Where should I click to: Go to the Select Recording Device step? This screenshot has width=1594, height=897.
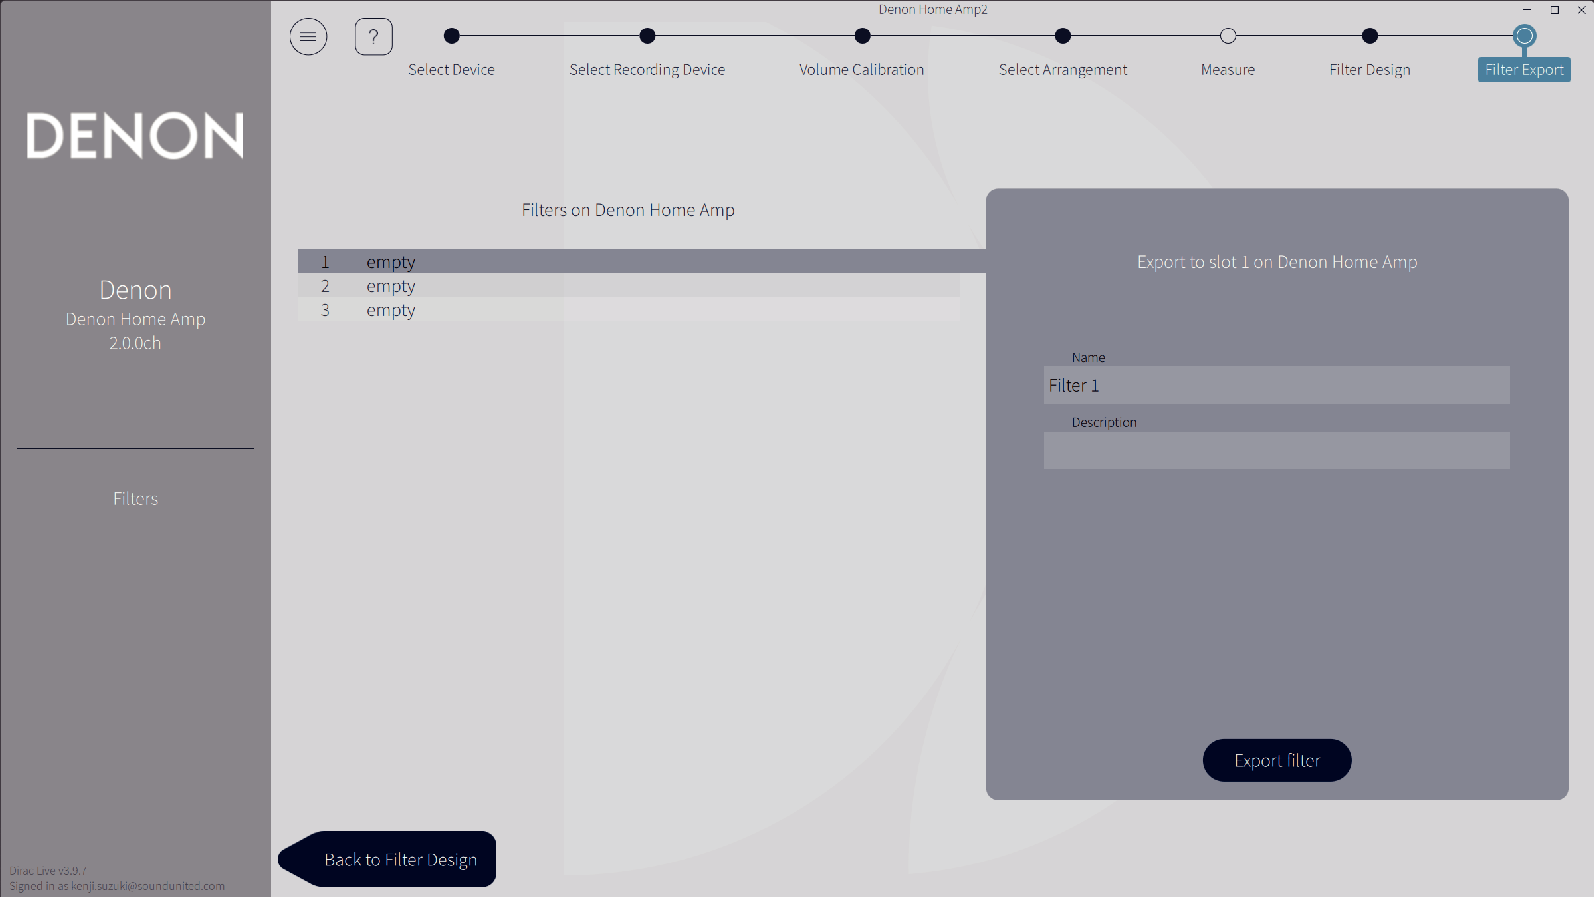(647, 70)
